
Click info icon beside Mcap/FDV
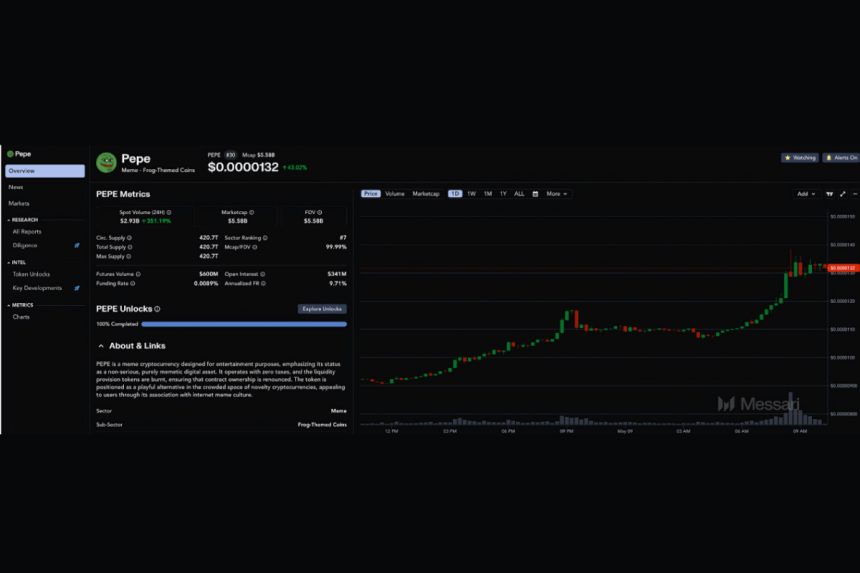(255, 247)
